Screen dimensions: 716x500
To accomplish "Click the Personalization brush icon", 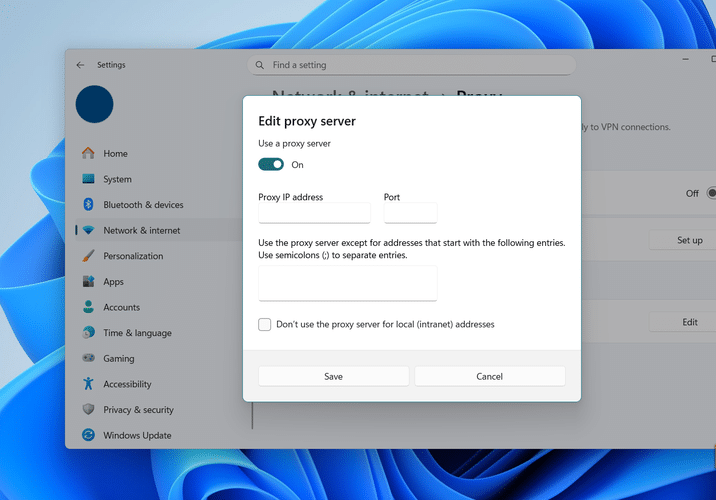I will (x=88, y=256).
